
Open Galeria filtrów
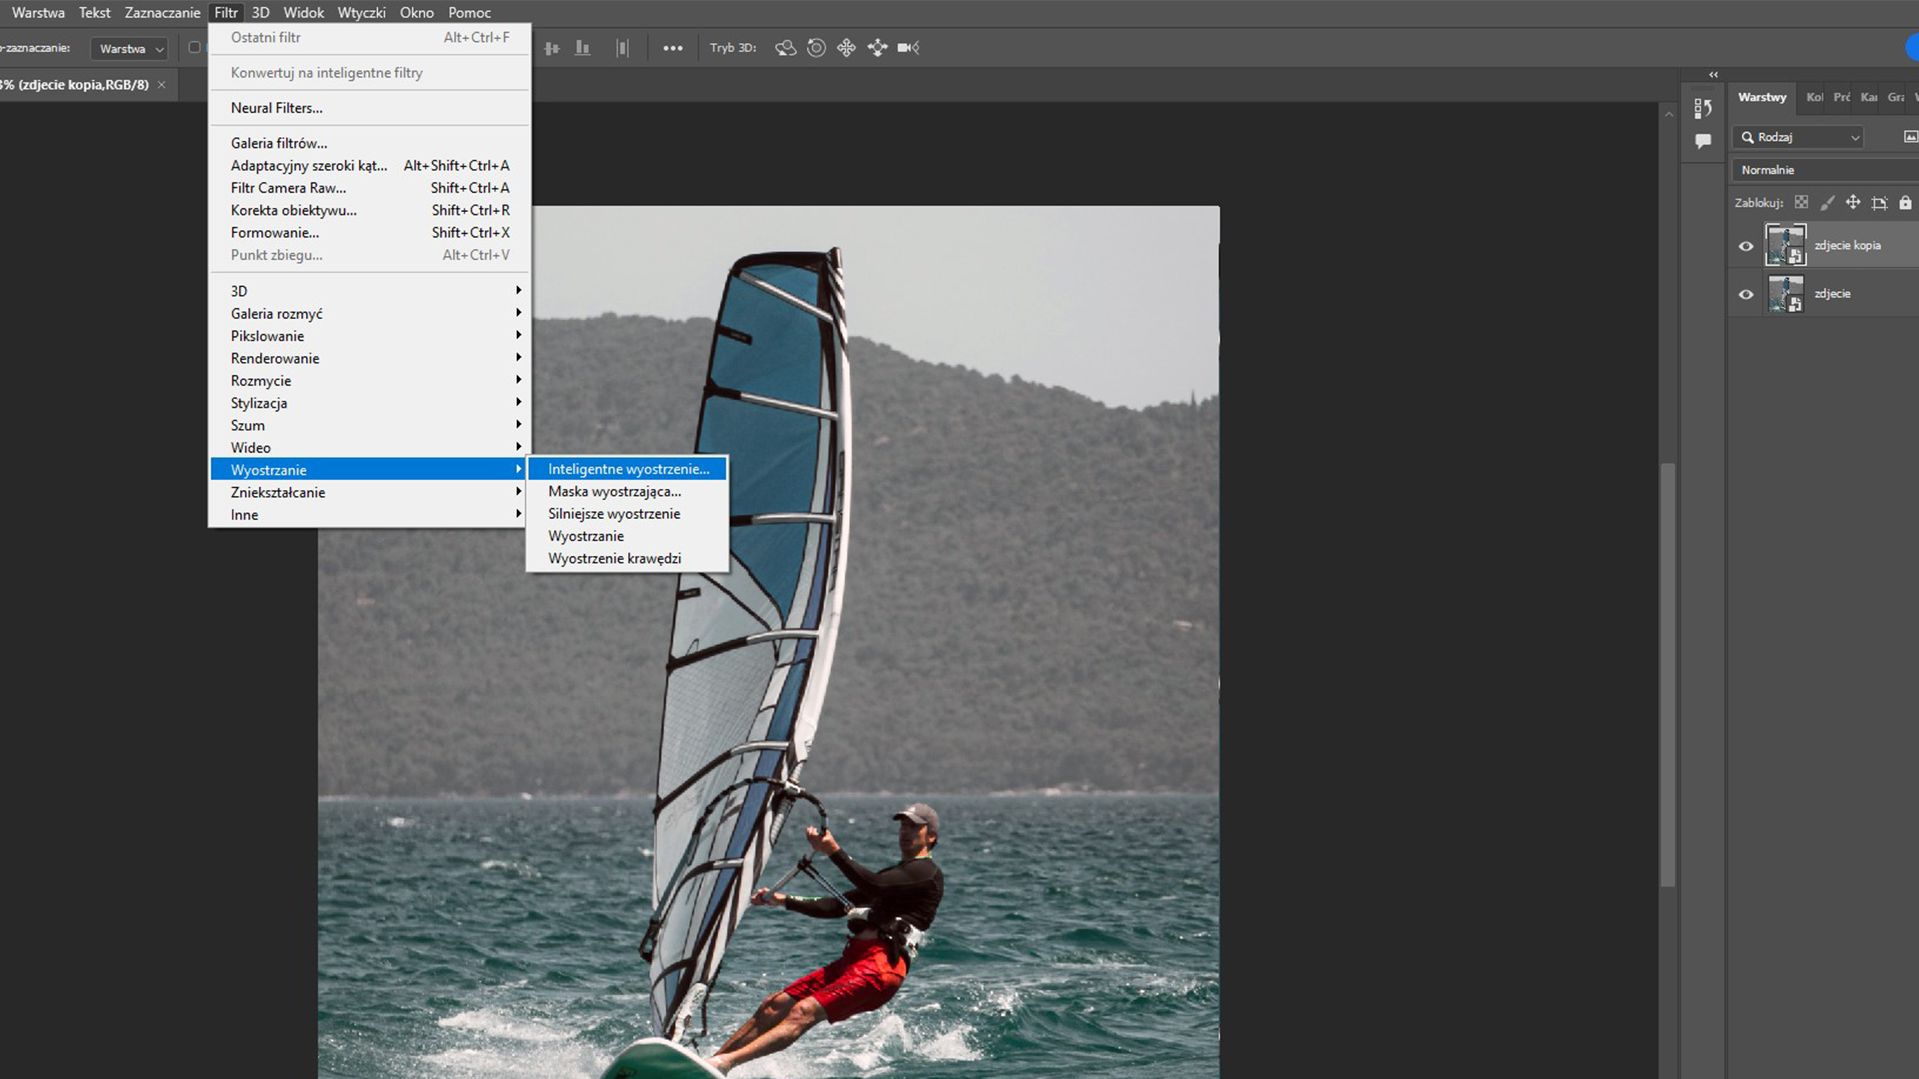click(369, 143)
